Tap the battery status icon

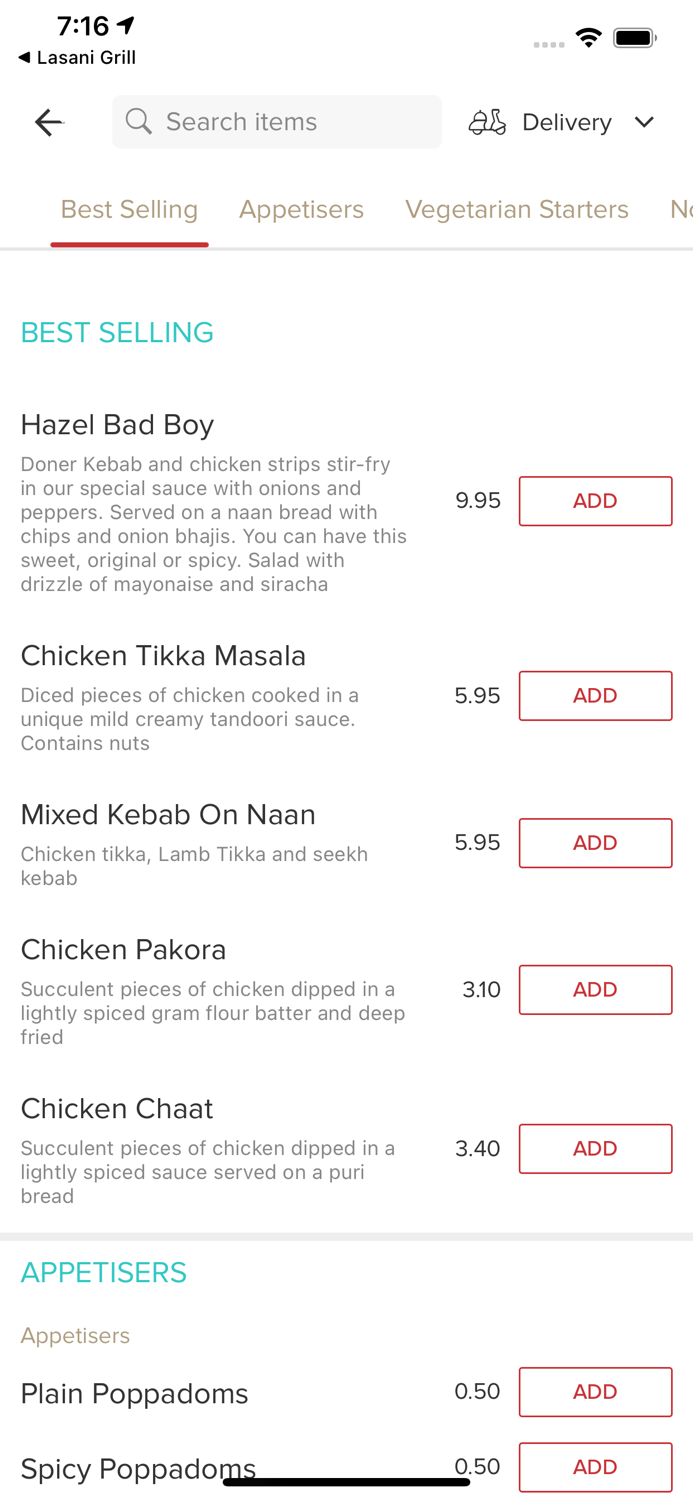tap(635, 39)
